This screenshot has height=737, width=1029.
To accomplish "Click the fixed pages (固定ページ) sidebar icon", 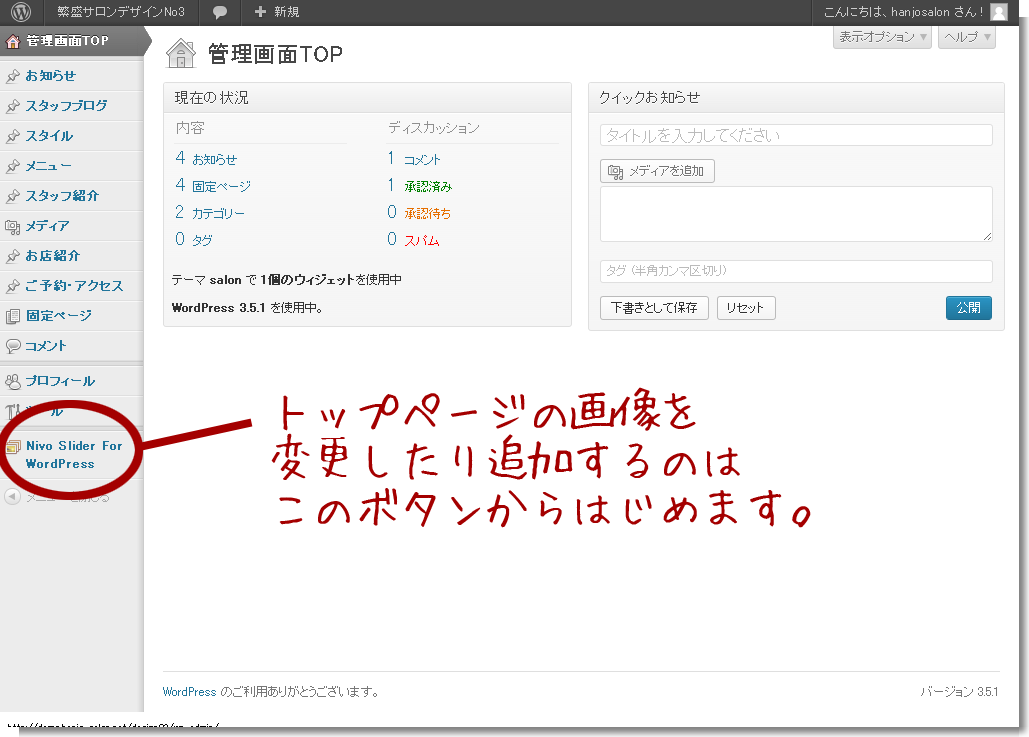I will 13,316.
